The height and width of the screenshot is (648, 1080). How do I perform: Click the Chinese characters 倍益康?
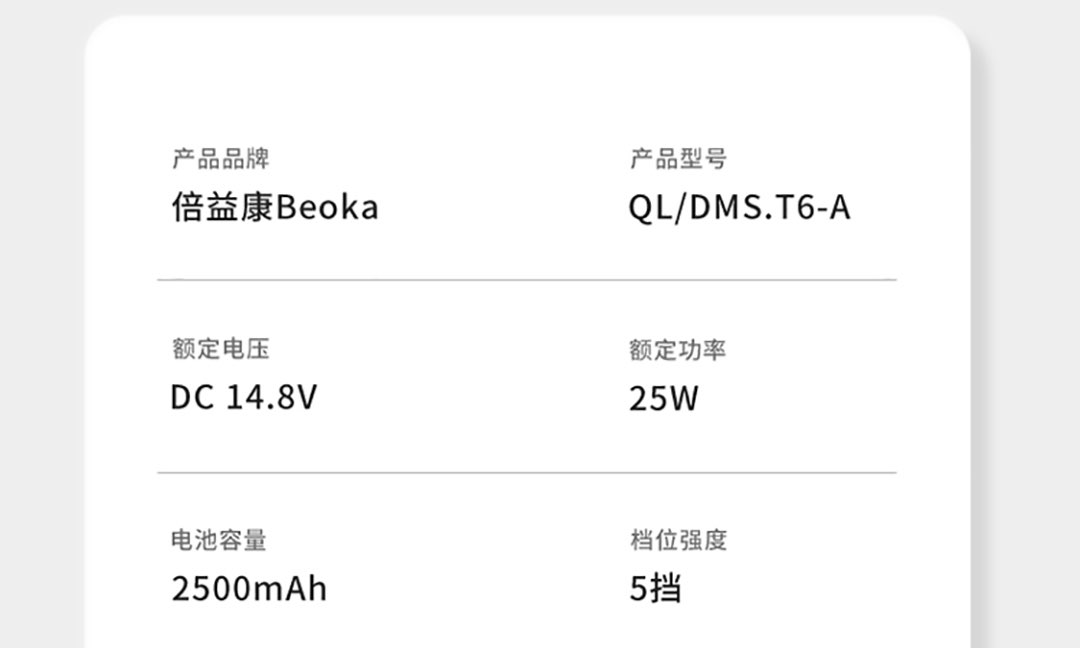223,207
